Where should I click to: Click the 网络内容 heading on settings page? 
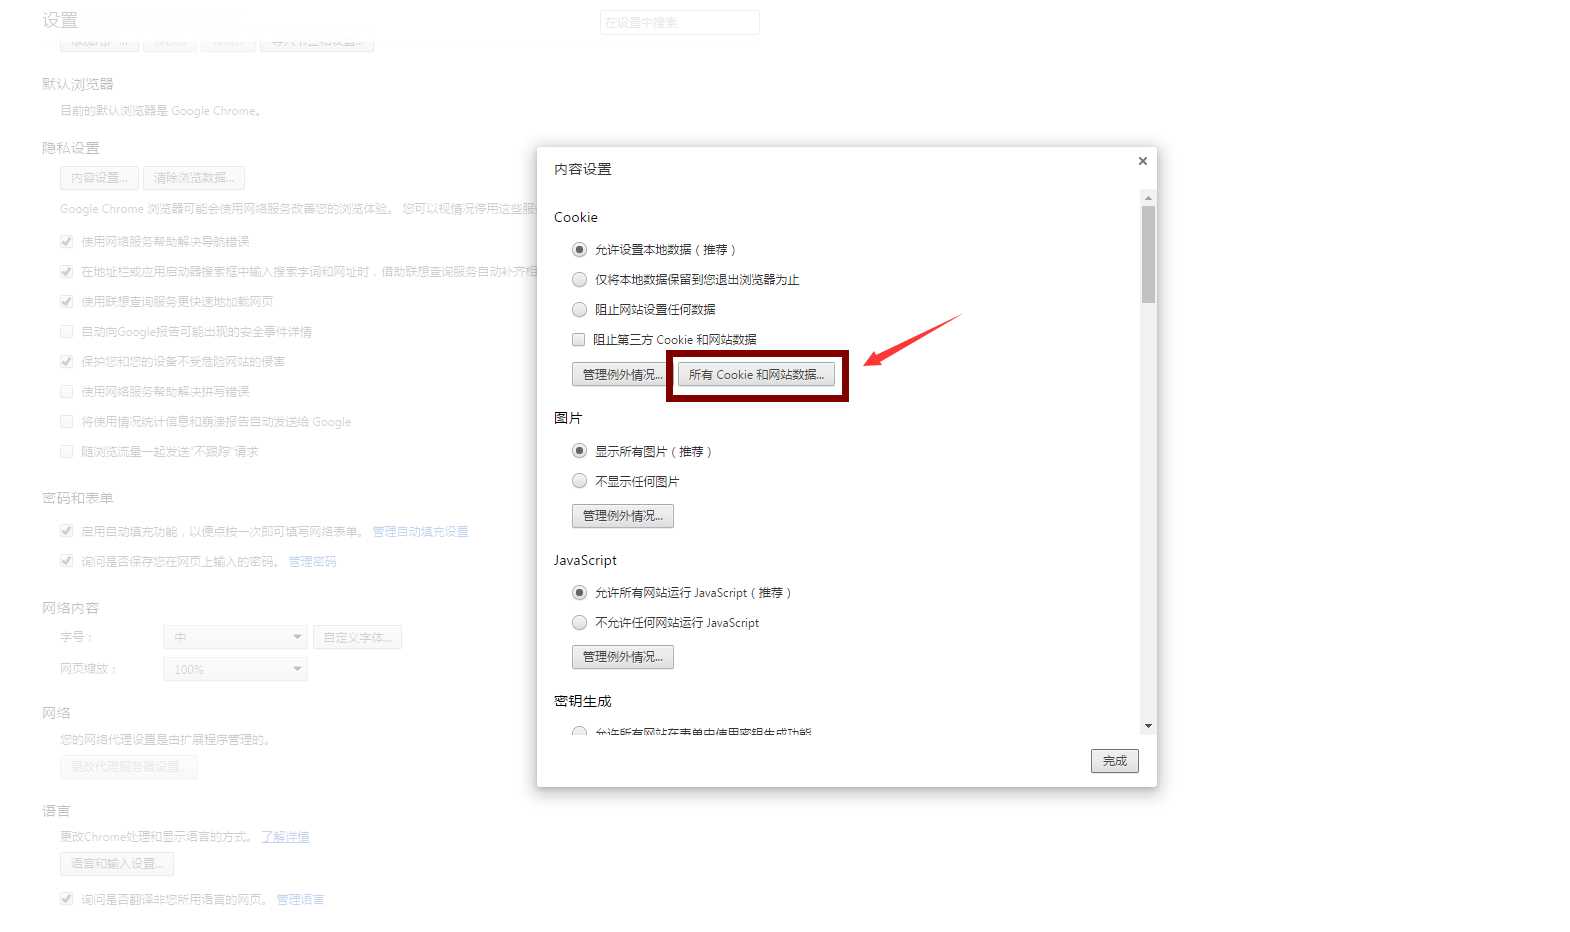tap(71, 608)
